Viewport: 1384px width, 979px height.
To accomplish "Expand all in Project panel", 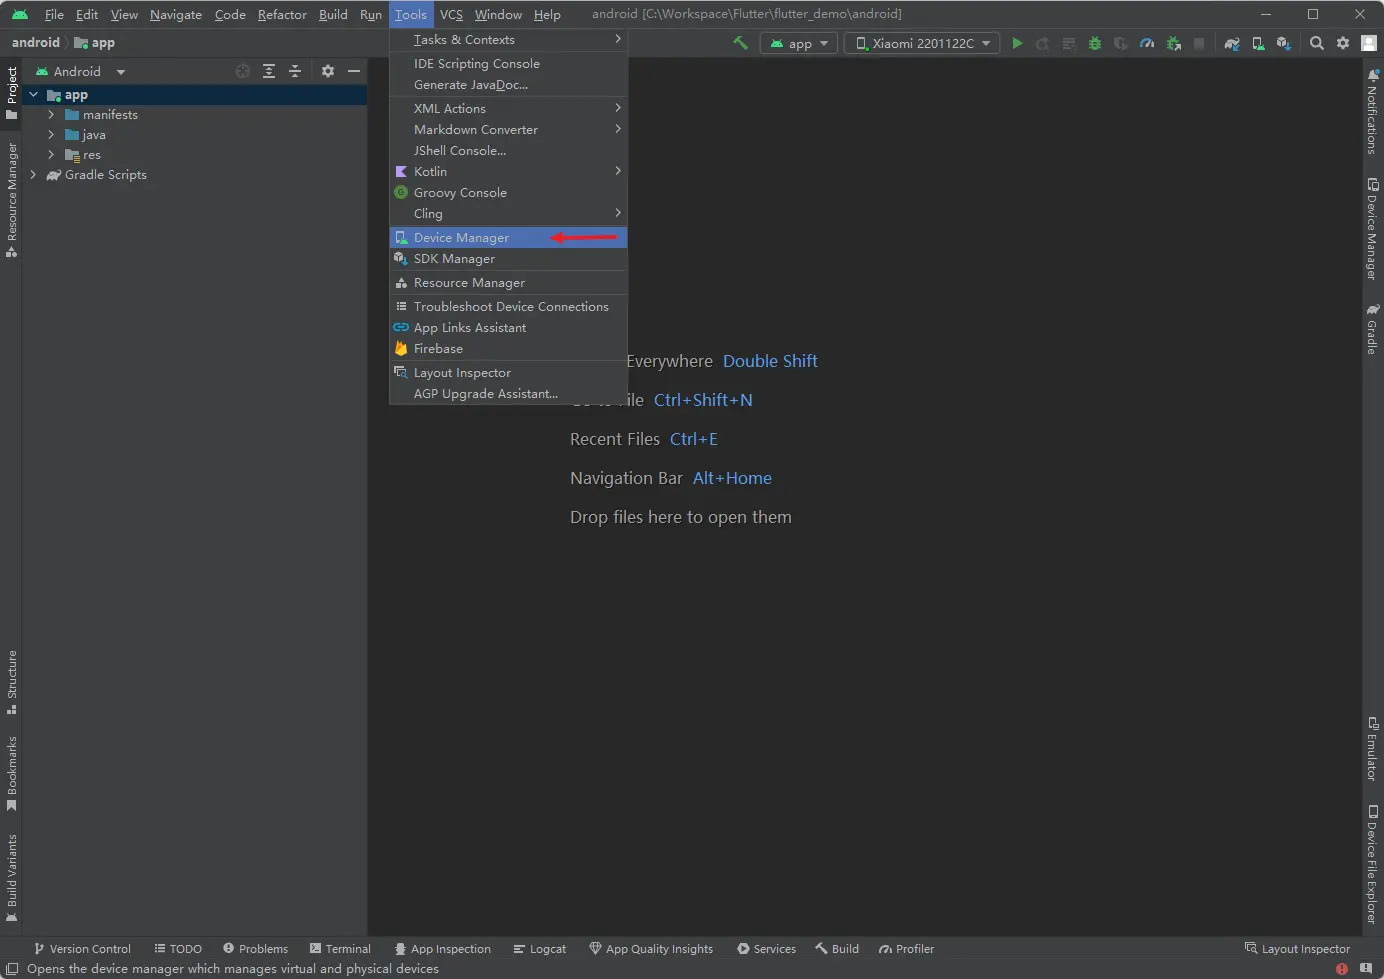I will click(x=269, y=71).
